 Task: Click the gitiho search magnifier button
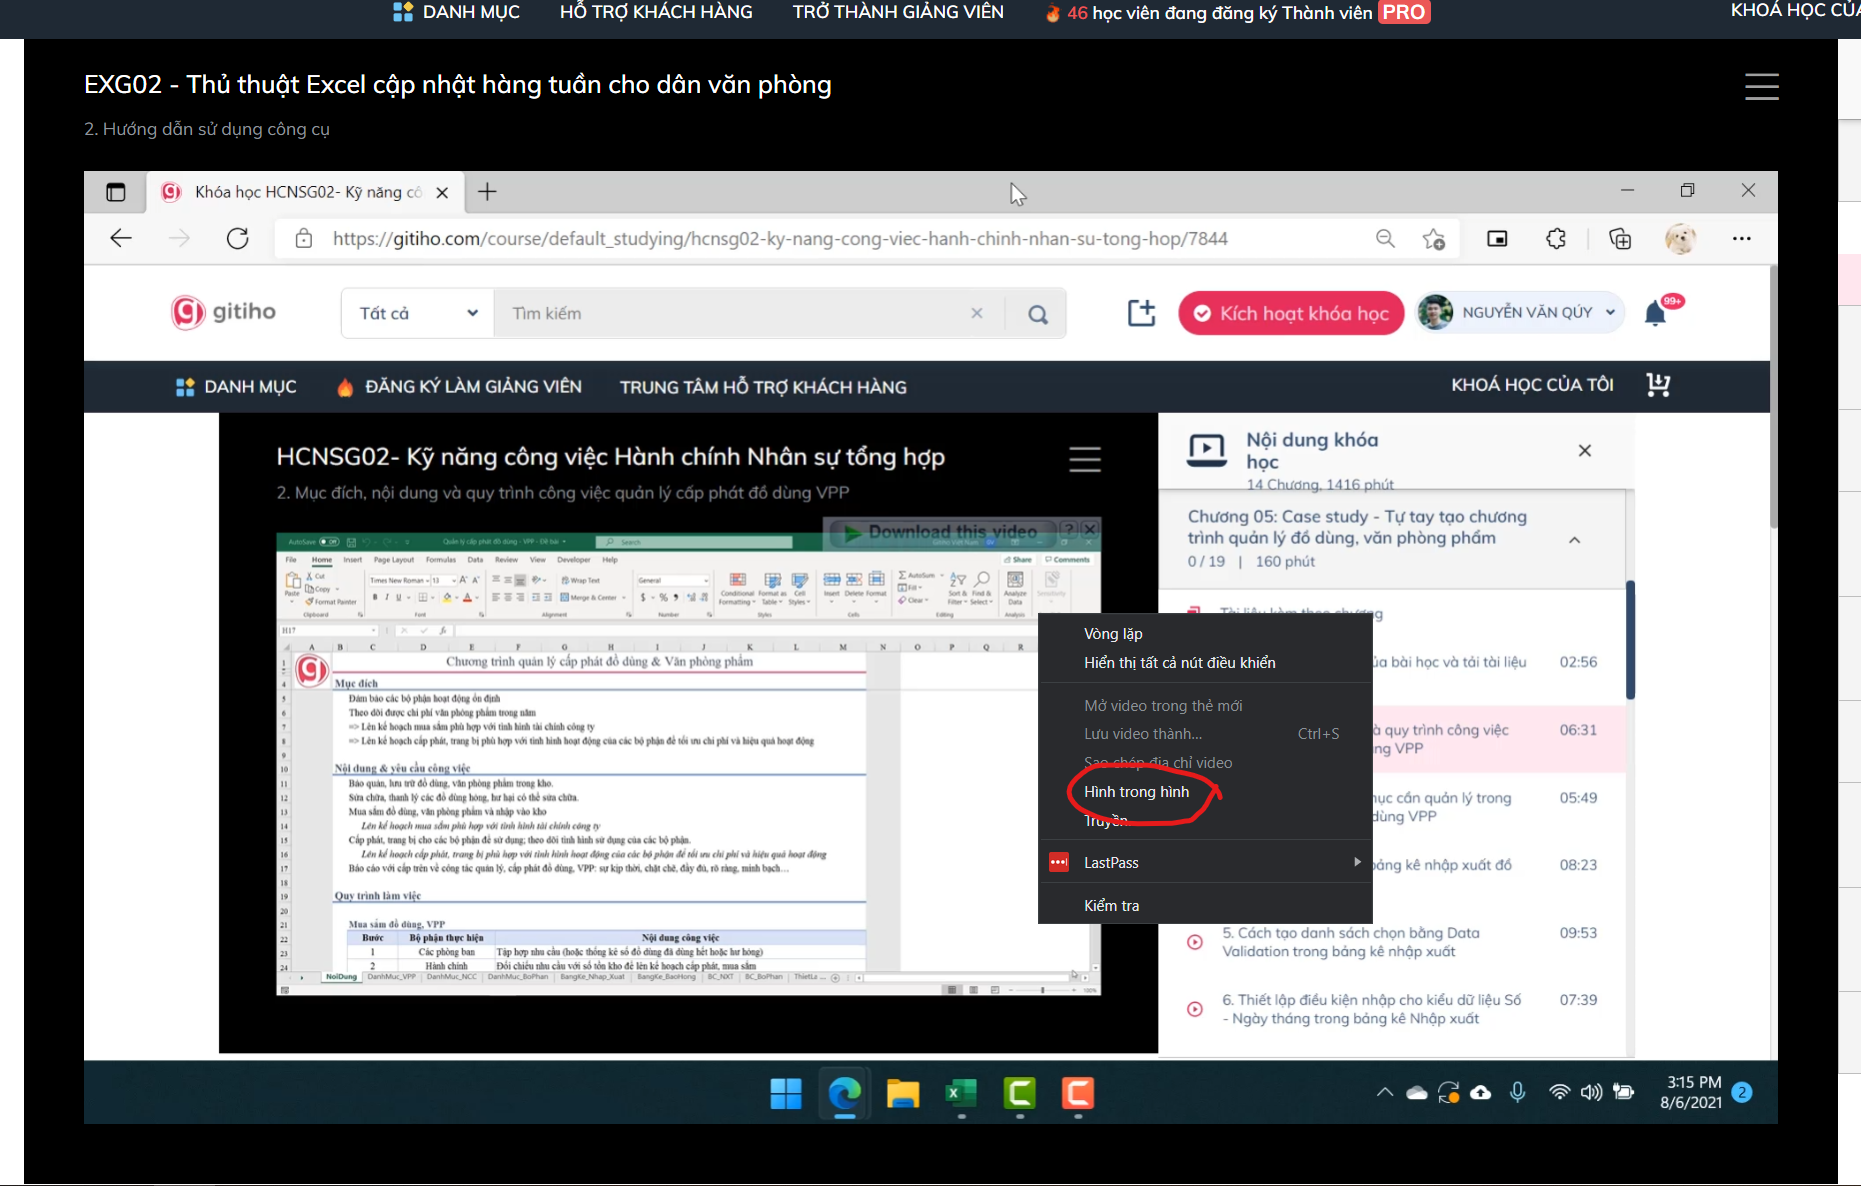tap(1038, 314)
